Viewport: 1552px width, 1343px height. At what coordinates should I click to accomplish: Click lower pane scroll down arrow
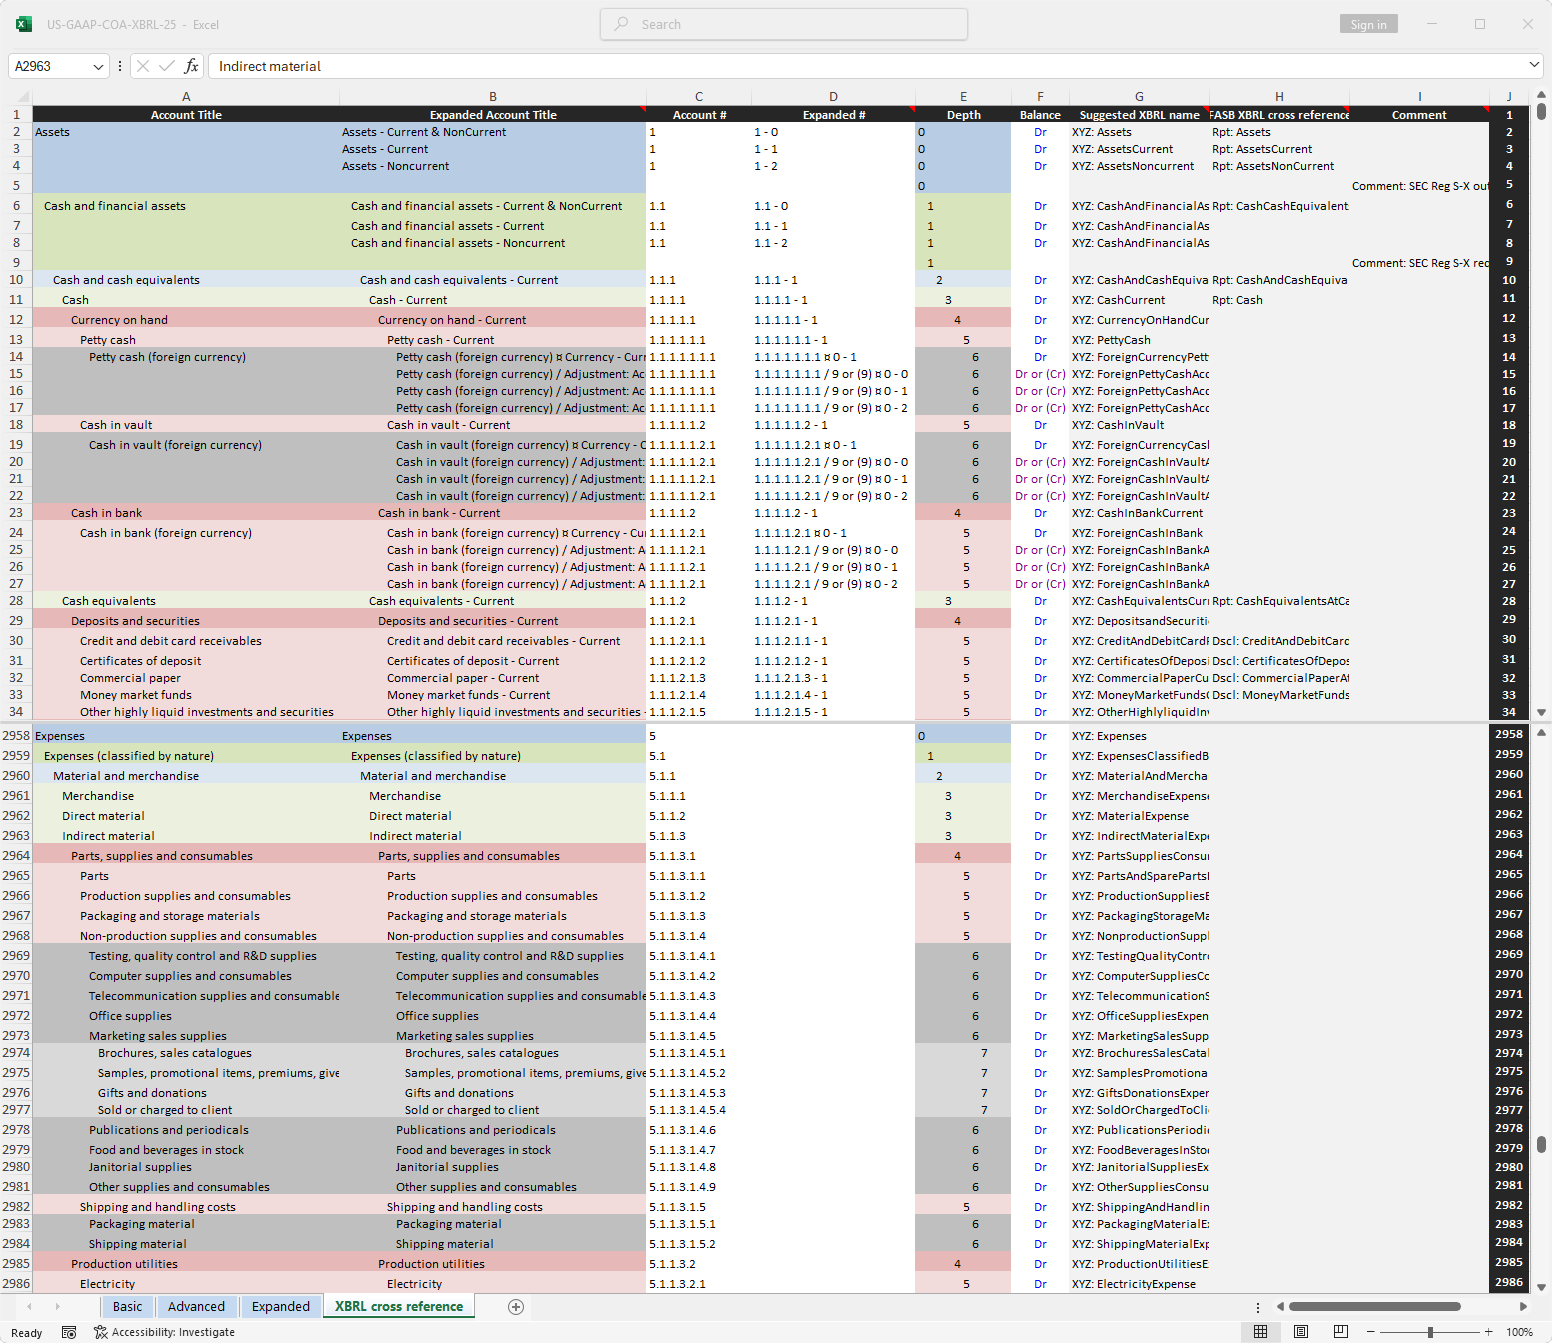(x=1542, y=1287)
